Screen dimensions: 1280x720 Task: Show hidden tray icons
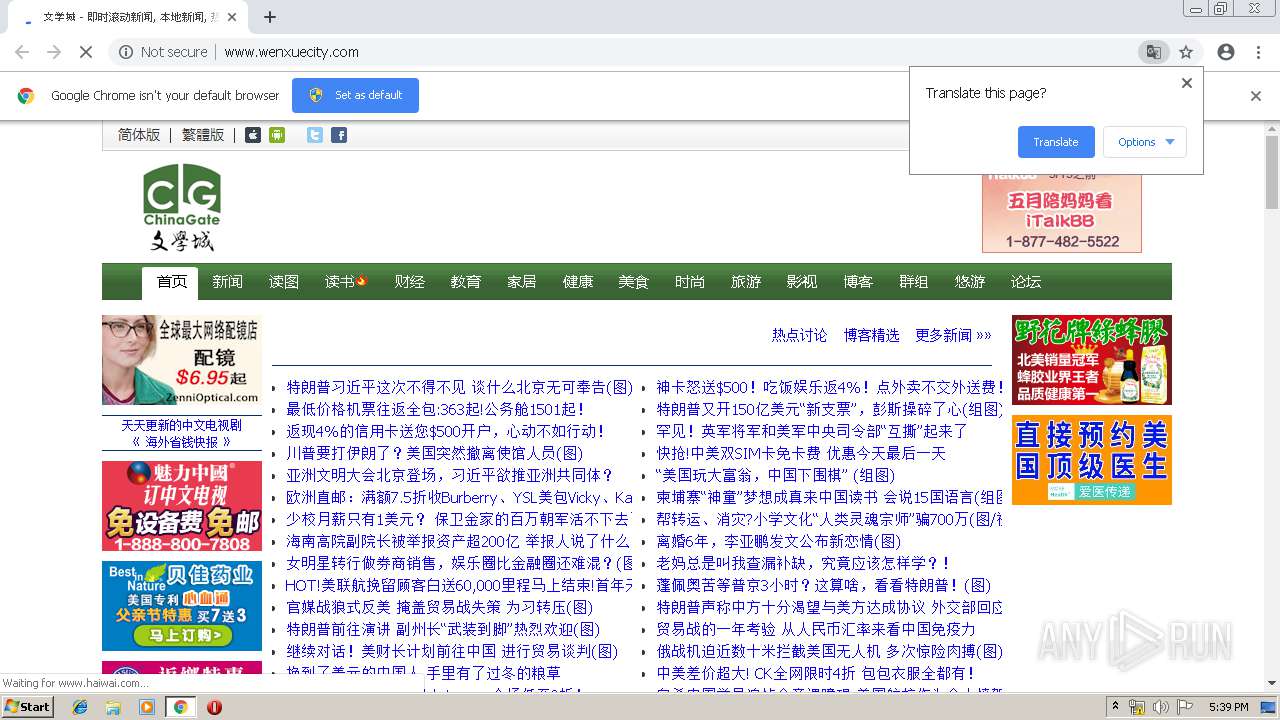(x=1115, y=707)
